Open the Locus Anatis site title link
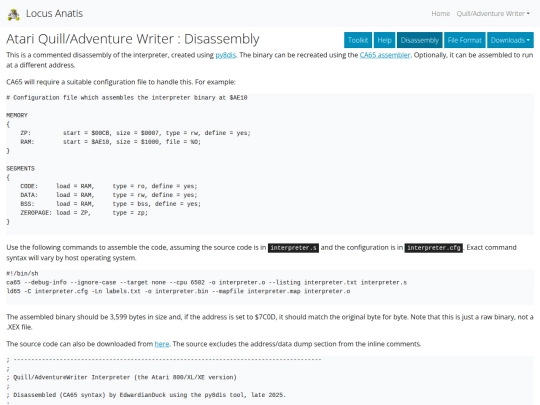This screenshot has height=405, width=540. (54, 13)
